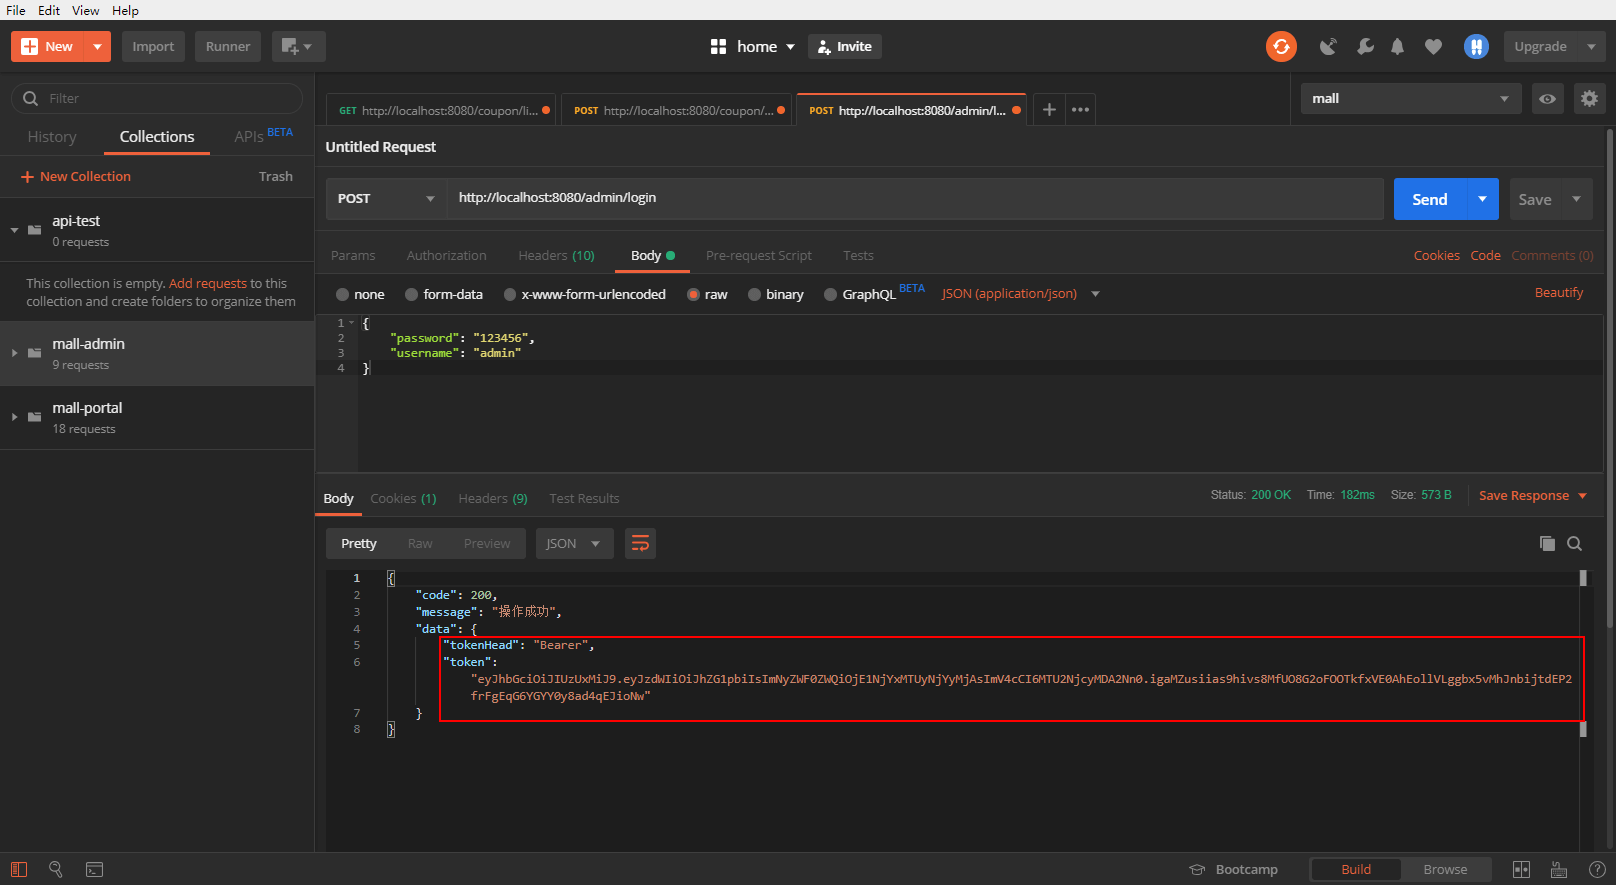
Task: Choose the none body type
Action: tap(360, 294)
